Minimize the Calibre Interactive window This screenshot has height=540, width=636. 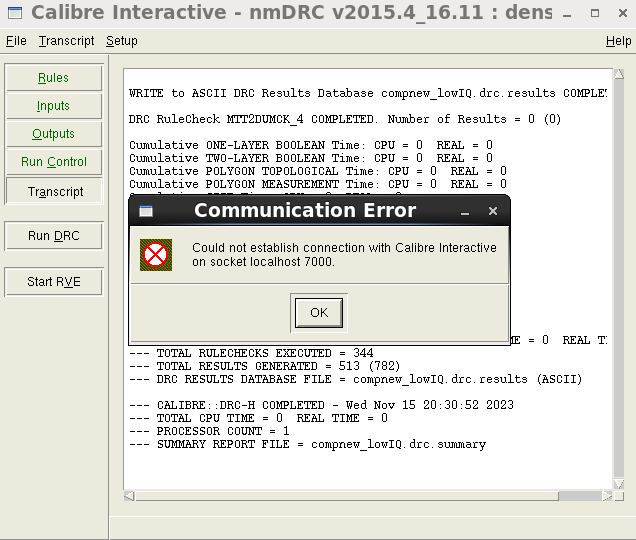pyautogui.click(x=567, y=14)
